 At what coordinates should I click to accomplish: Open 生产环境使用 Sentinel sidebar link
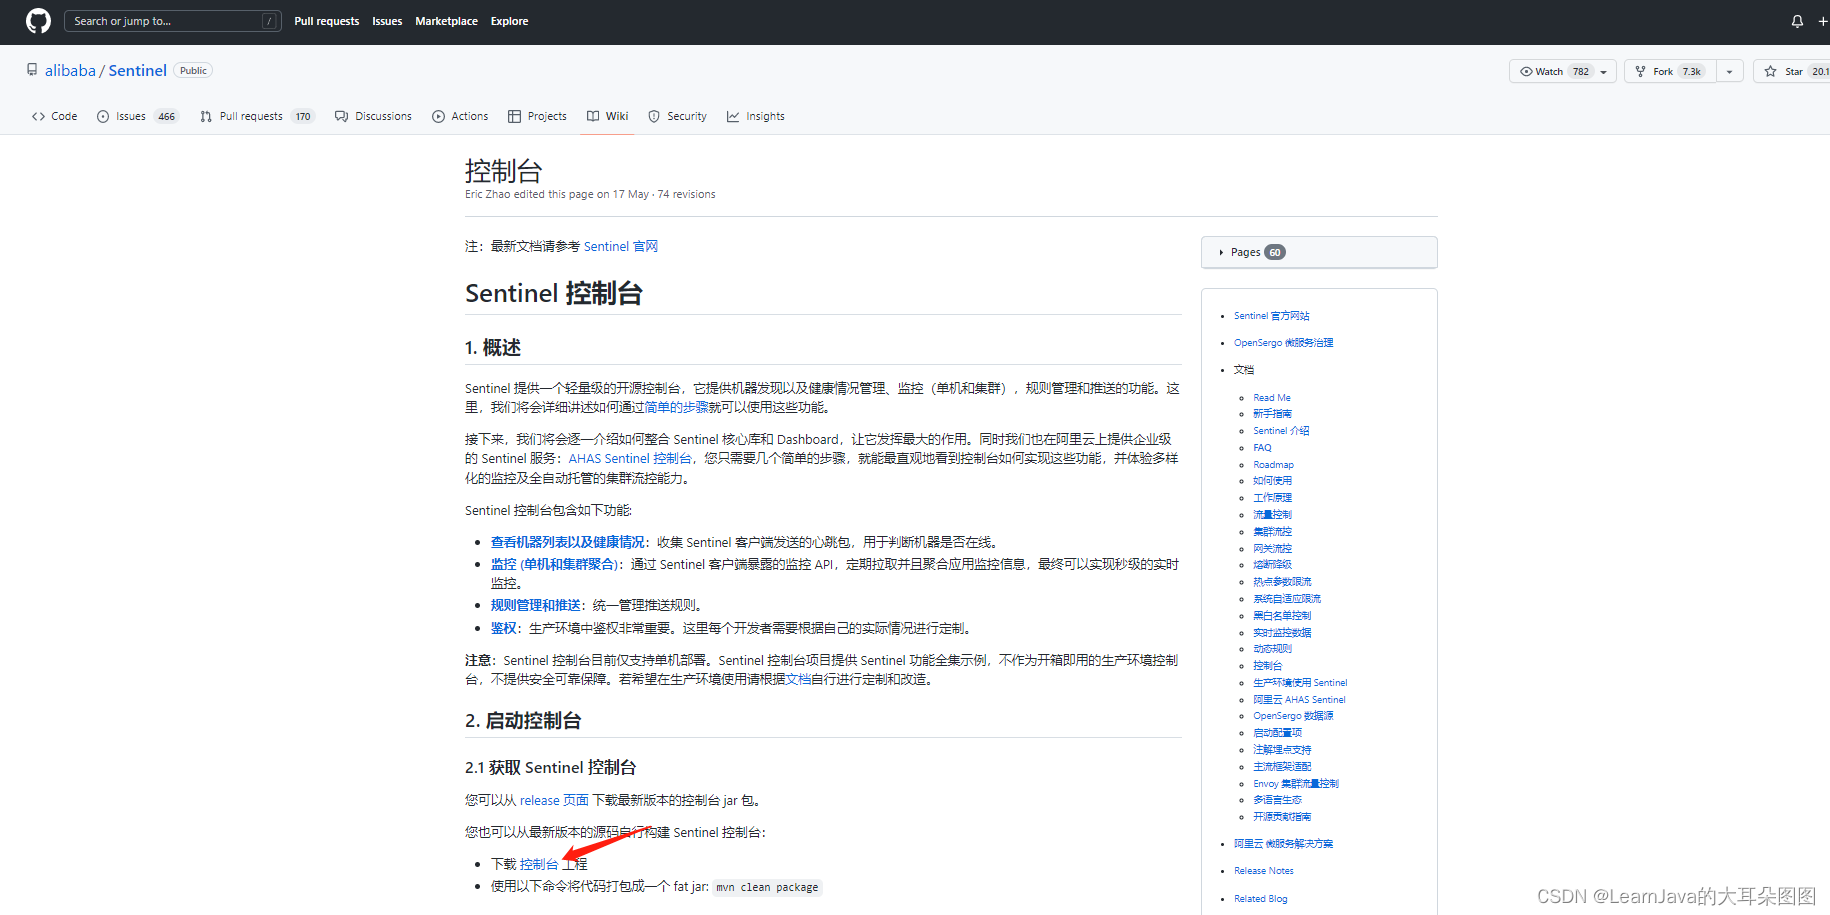pyautogui.click(x=1300, y=683)
